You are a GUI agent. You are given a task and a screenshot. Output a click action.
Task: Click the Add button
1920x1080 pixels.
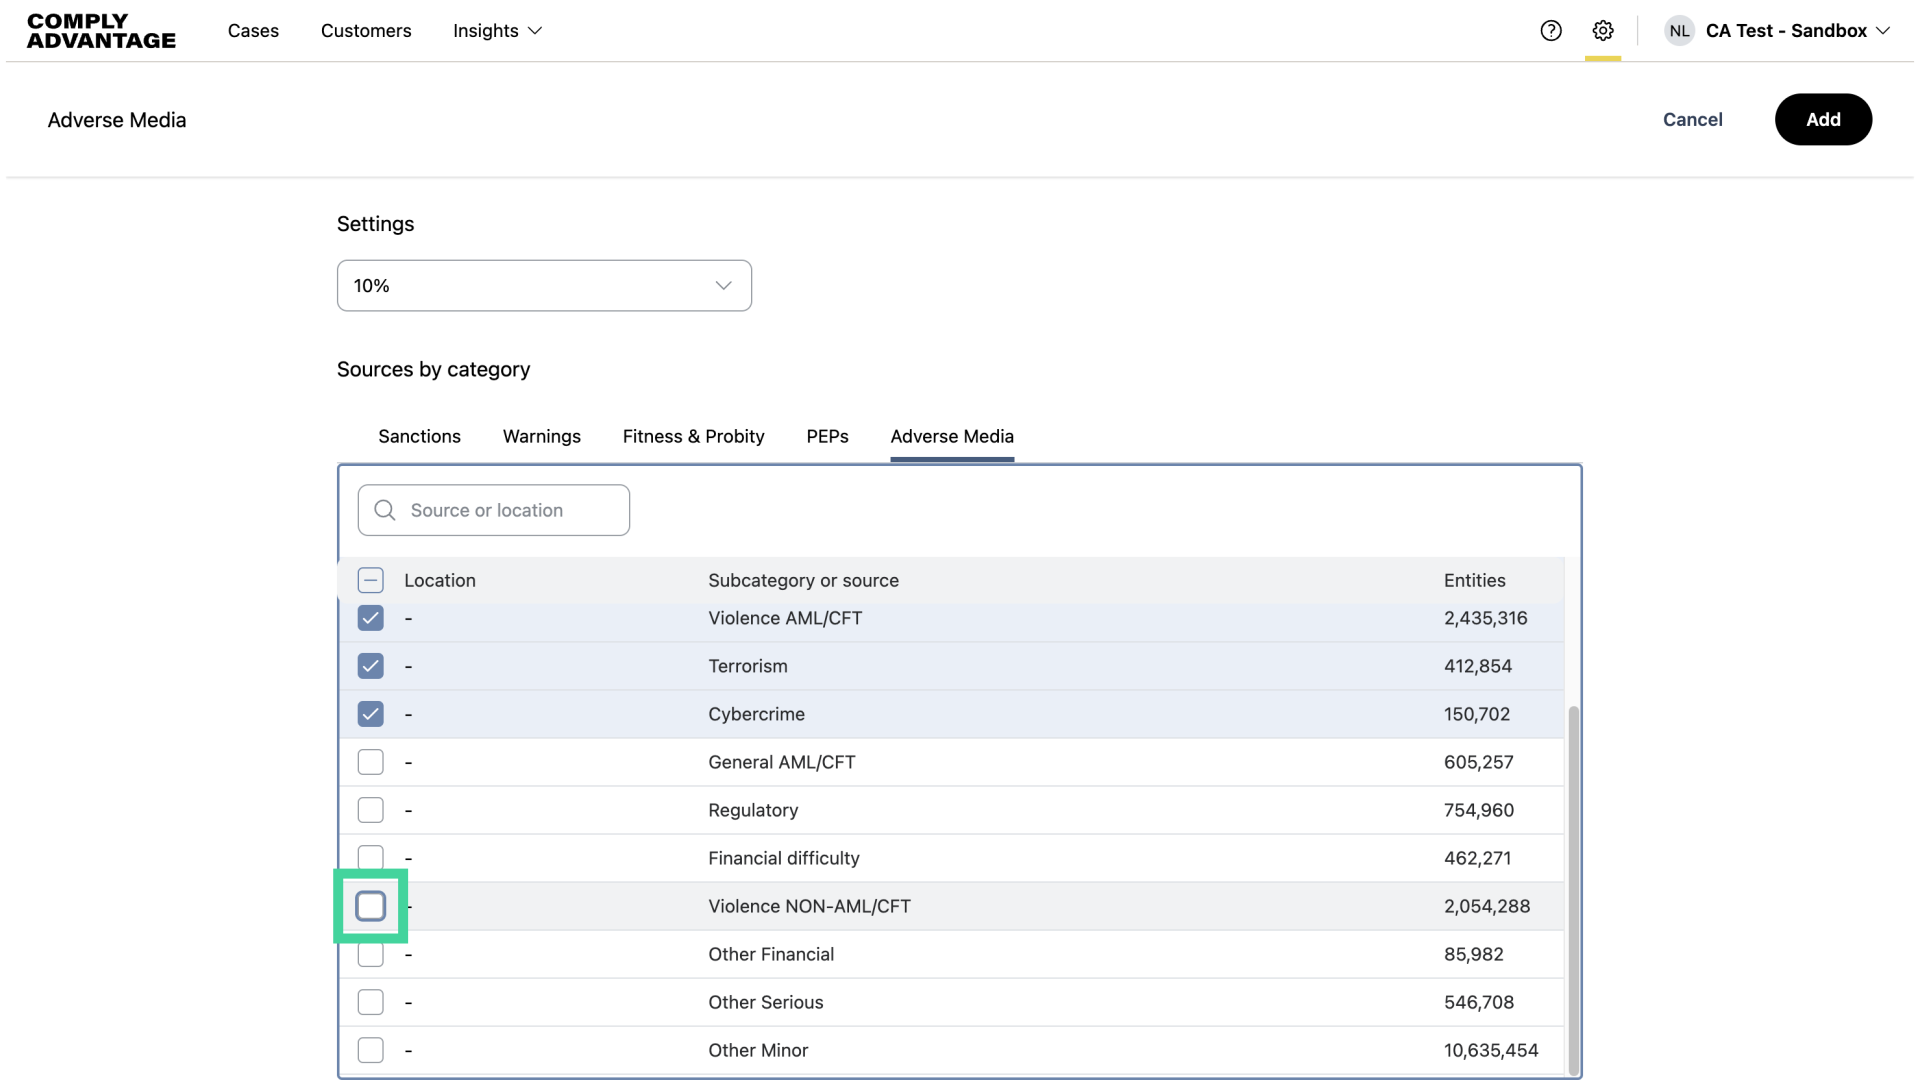click(1822, 119)
